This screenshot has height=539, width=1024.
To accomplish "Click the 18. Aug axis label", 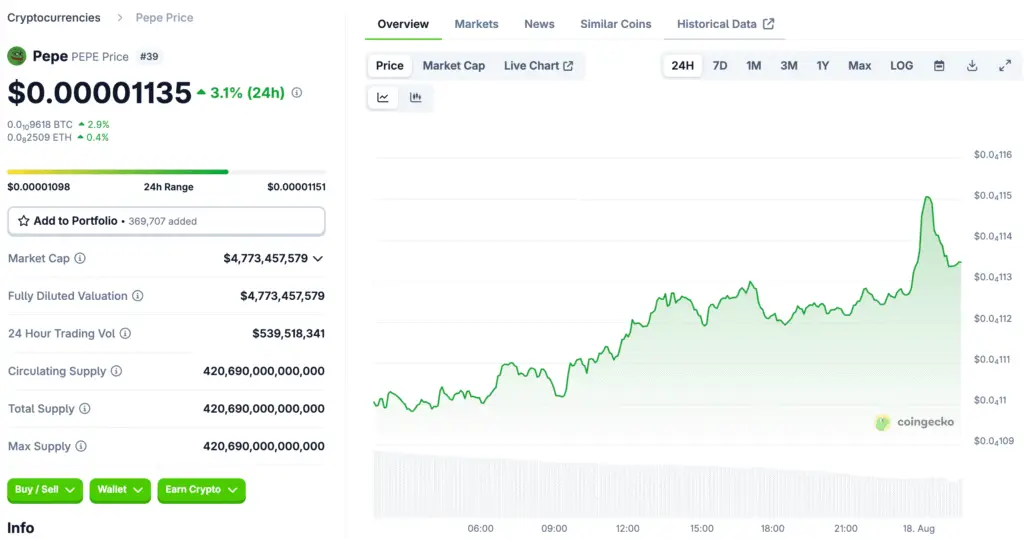I will click(x=919, y=529).
